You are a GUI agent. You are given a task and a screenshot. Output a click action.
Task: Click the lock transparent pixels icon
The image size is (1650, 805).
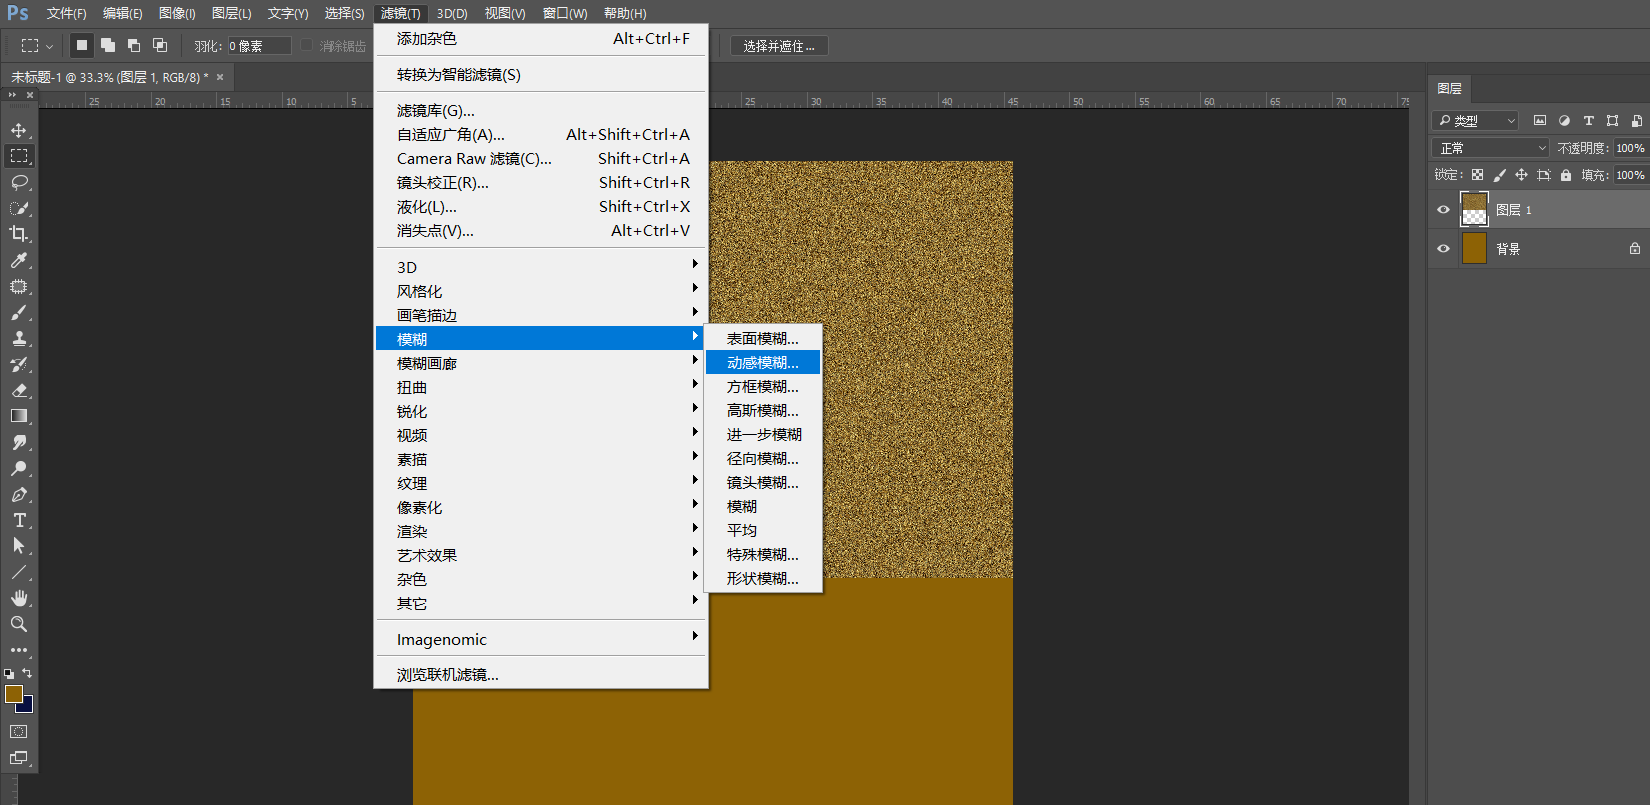[x=1477, y=175]
